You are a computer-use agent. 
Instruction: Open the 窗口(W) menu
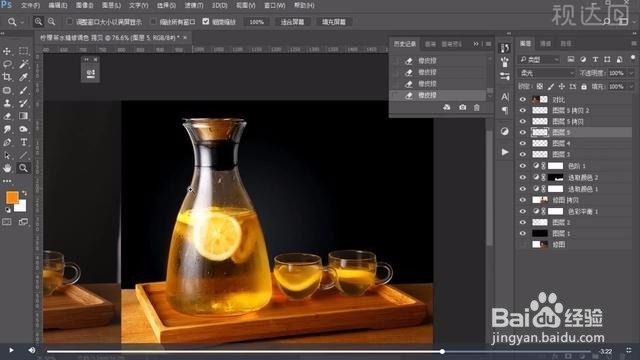(275, 6)
